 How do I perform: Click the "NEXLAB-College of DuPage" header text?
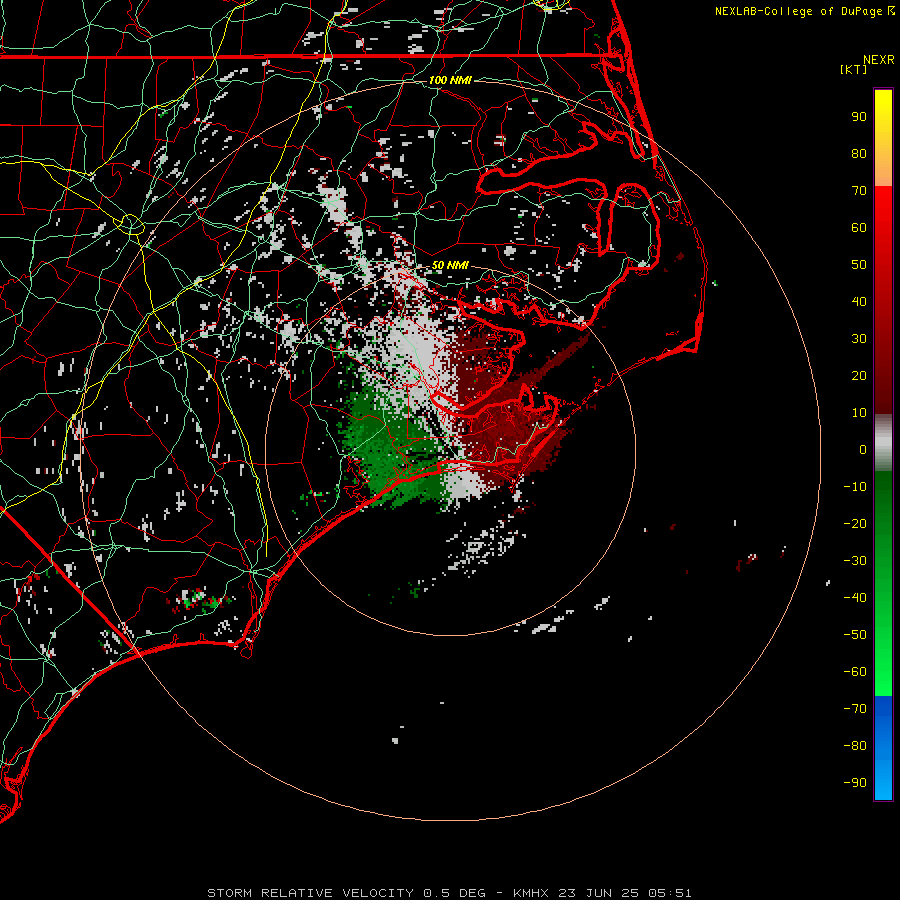coord(798,11)
